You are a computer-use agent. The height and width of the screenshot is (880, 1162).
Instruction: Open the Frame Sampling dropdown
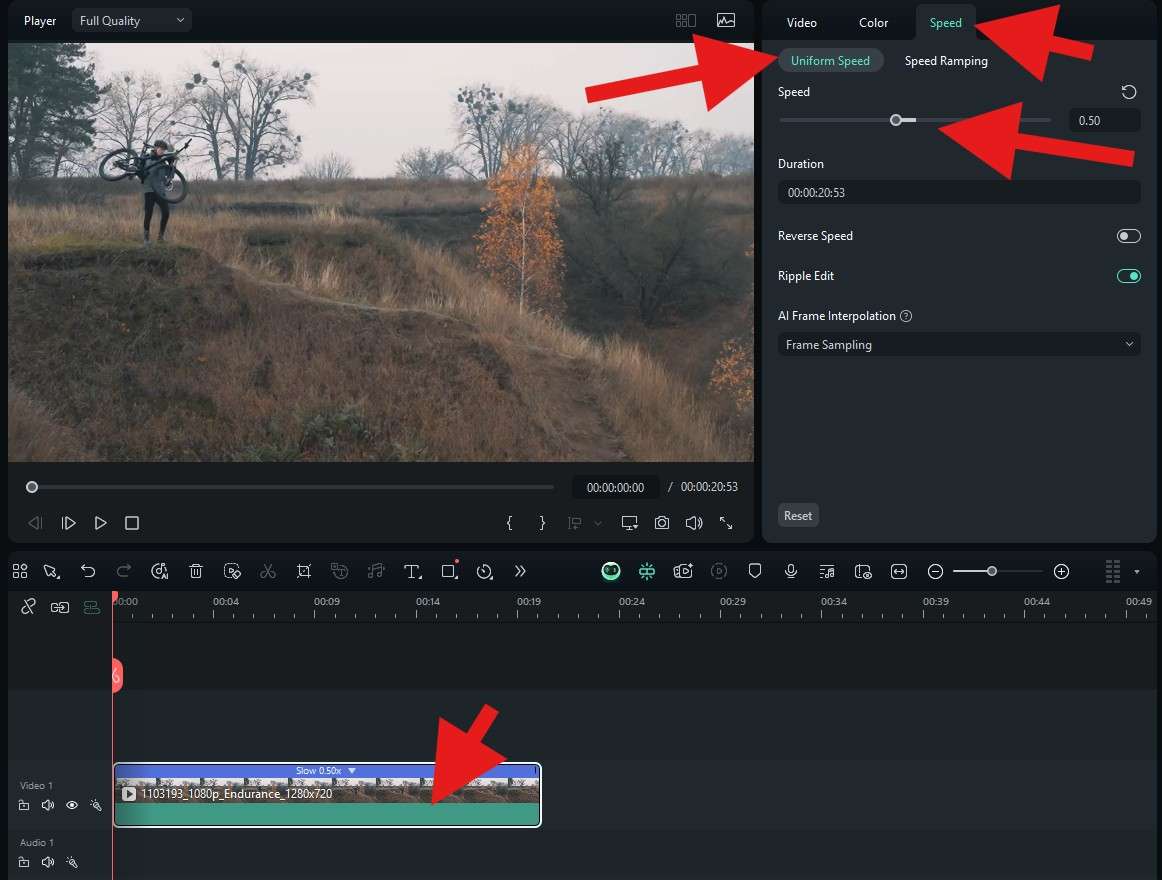point(959,345)
